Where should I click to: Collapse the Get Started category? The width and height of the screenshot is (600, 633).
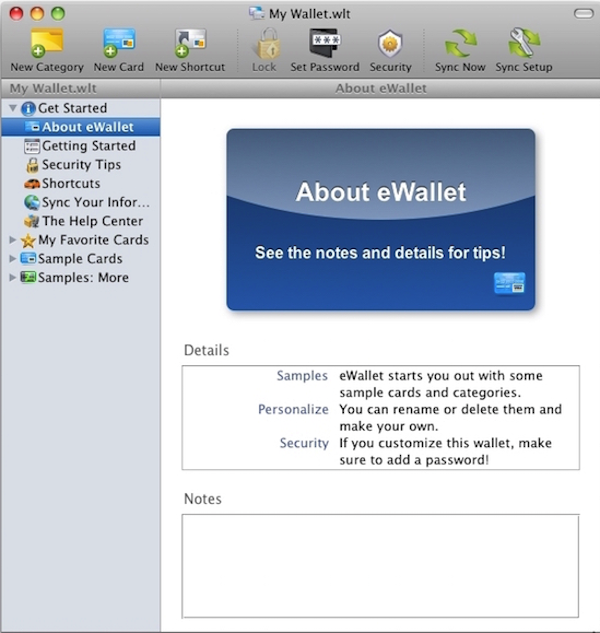pyautogui.click(x=13, y=108)
